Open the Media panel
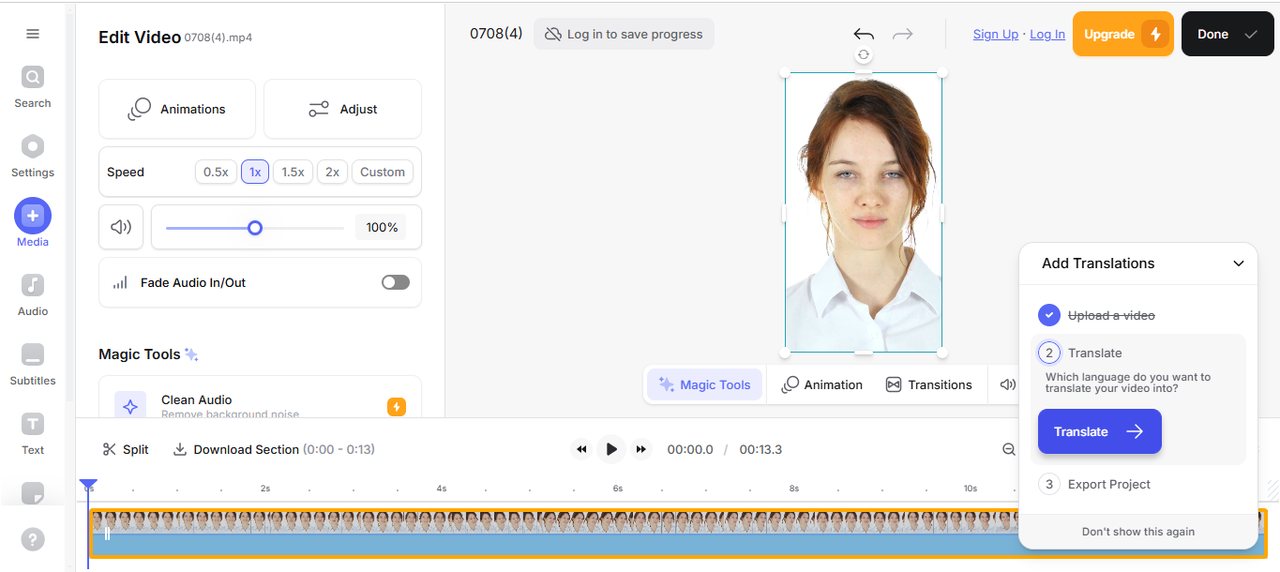 tap(33, 223)
